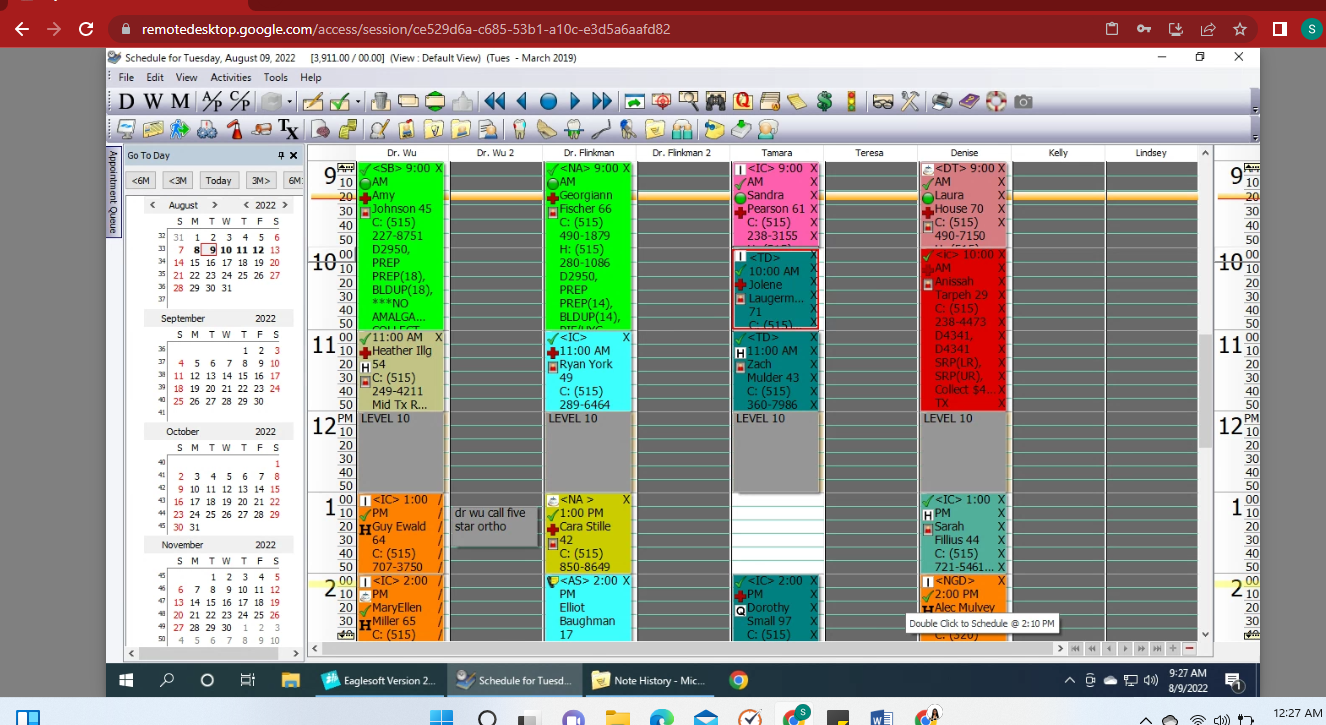Click the fire extinguisher icon in second toolbar
This screenshot has height=725, width=1326.
[234, 129]
